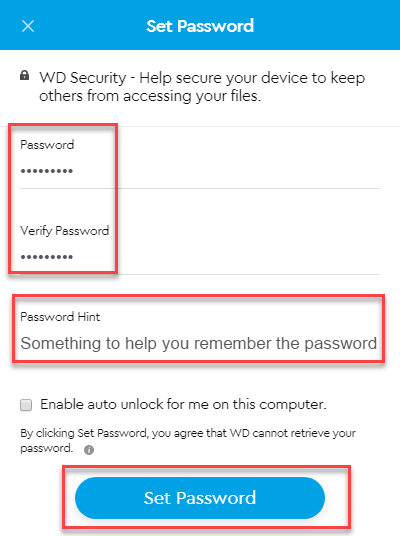Image resolution: width=400 pixels, height=536 pixels.
Task: Click the WD Security description text
Action: pyautogui.click(x=202, y=87)
